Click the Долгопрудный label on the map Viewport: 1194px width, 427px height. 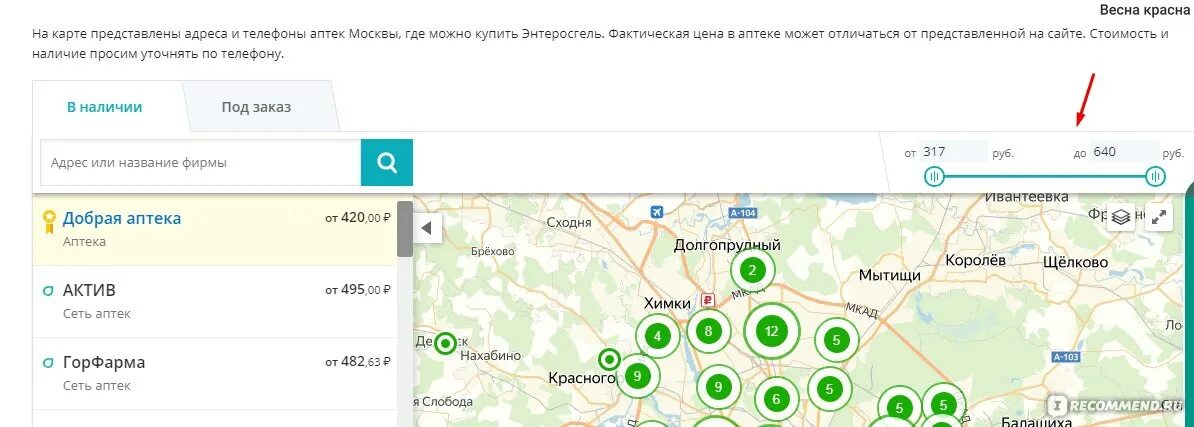coord(727,245)
